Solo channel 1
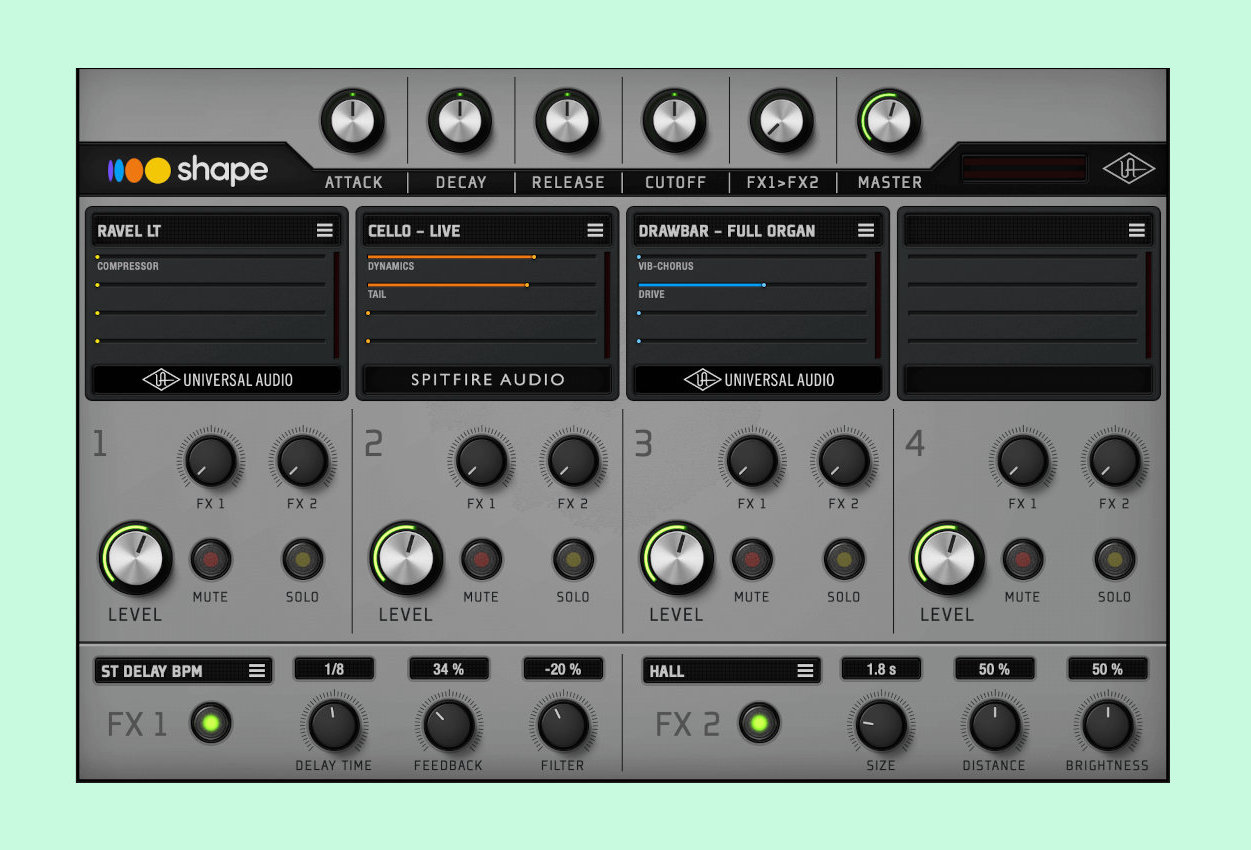The image size is (1251, 850). coord(302,559)
